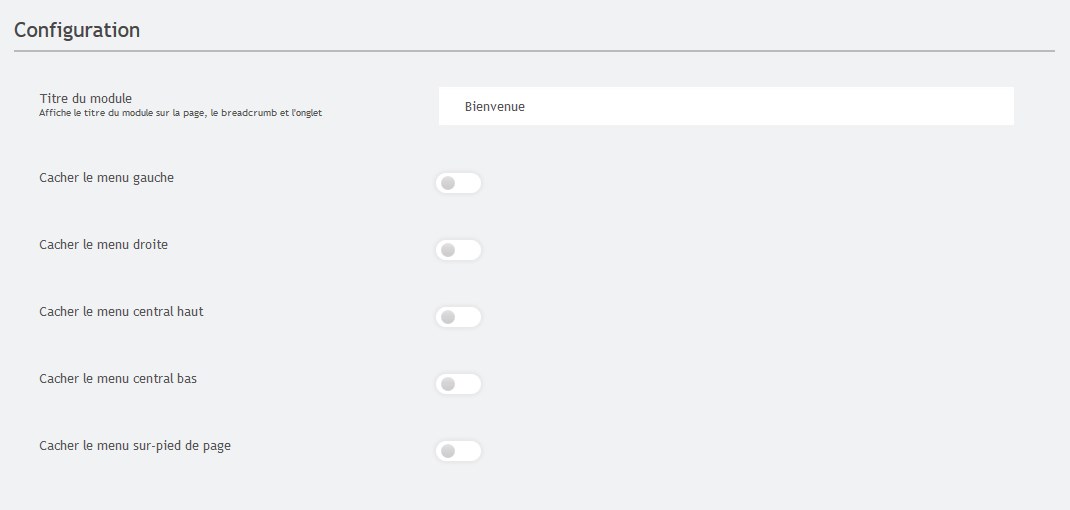The image size is (1070, 510).
Task: Click the horizontal divider under 'Configuration'
Action: pos(534,51)
